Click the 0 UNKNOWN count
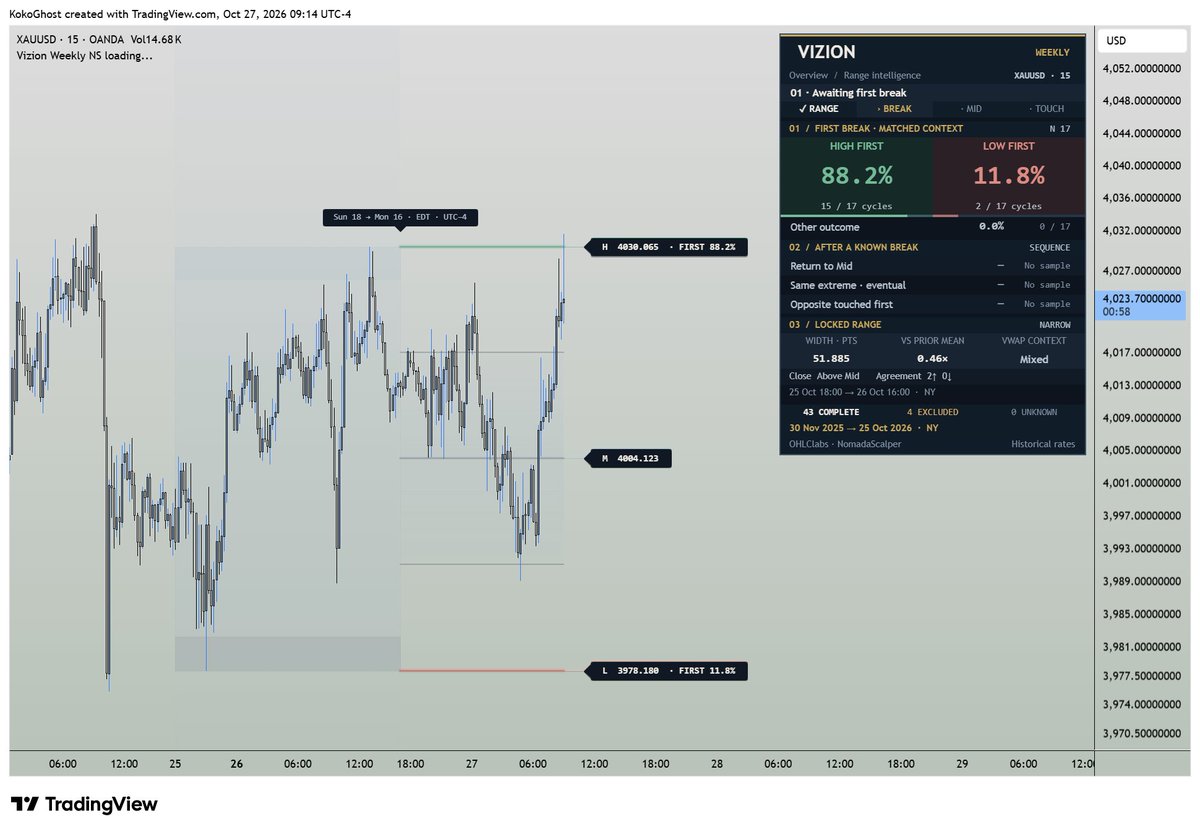Viewport: 1200px width, 832px height. (1033, 412)
